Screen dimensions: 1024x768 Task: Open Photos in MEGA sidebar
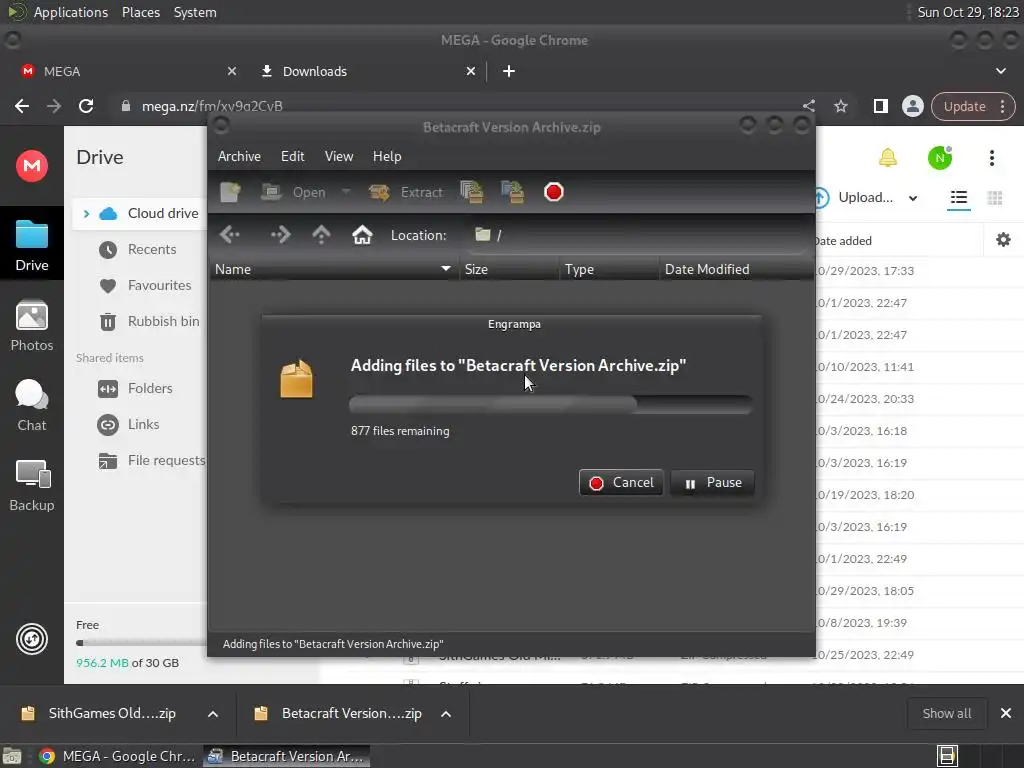[x=32, y=326]
